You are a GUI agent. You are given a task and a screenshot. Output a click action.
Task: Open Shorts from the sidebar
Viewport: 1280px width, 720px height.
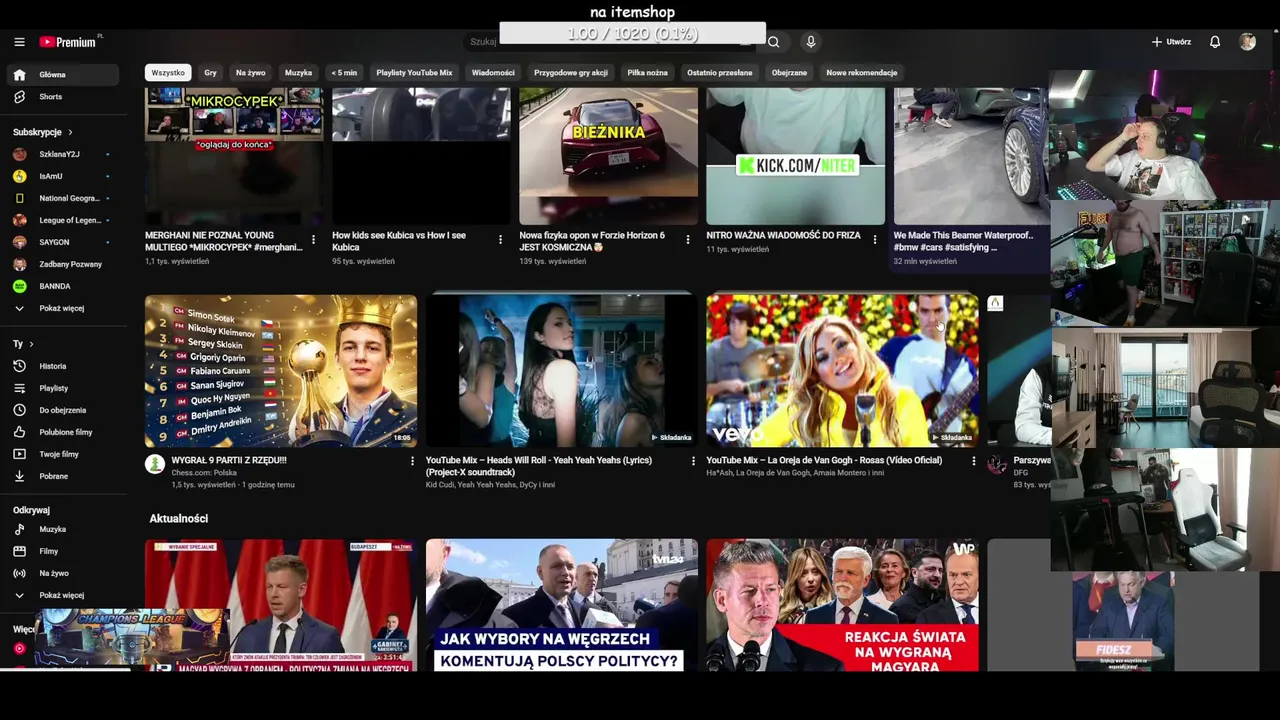62,97
